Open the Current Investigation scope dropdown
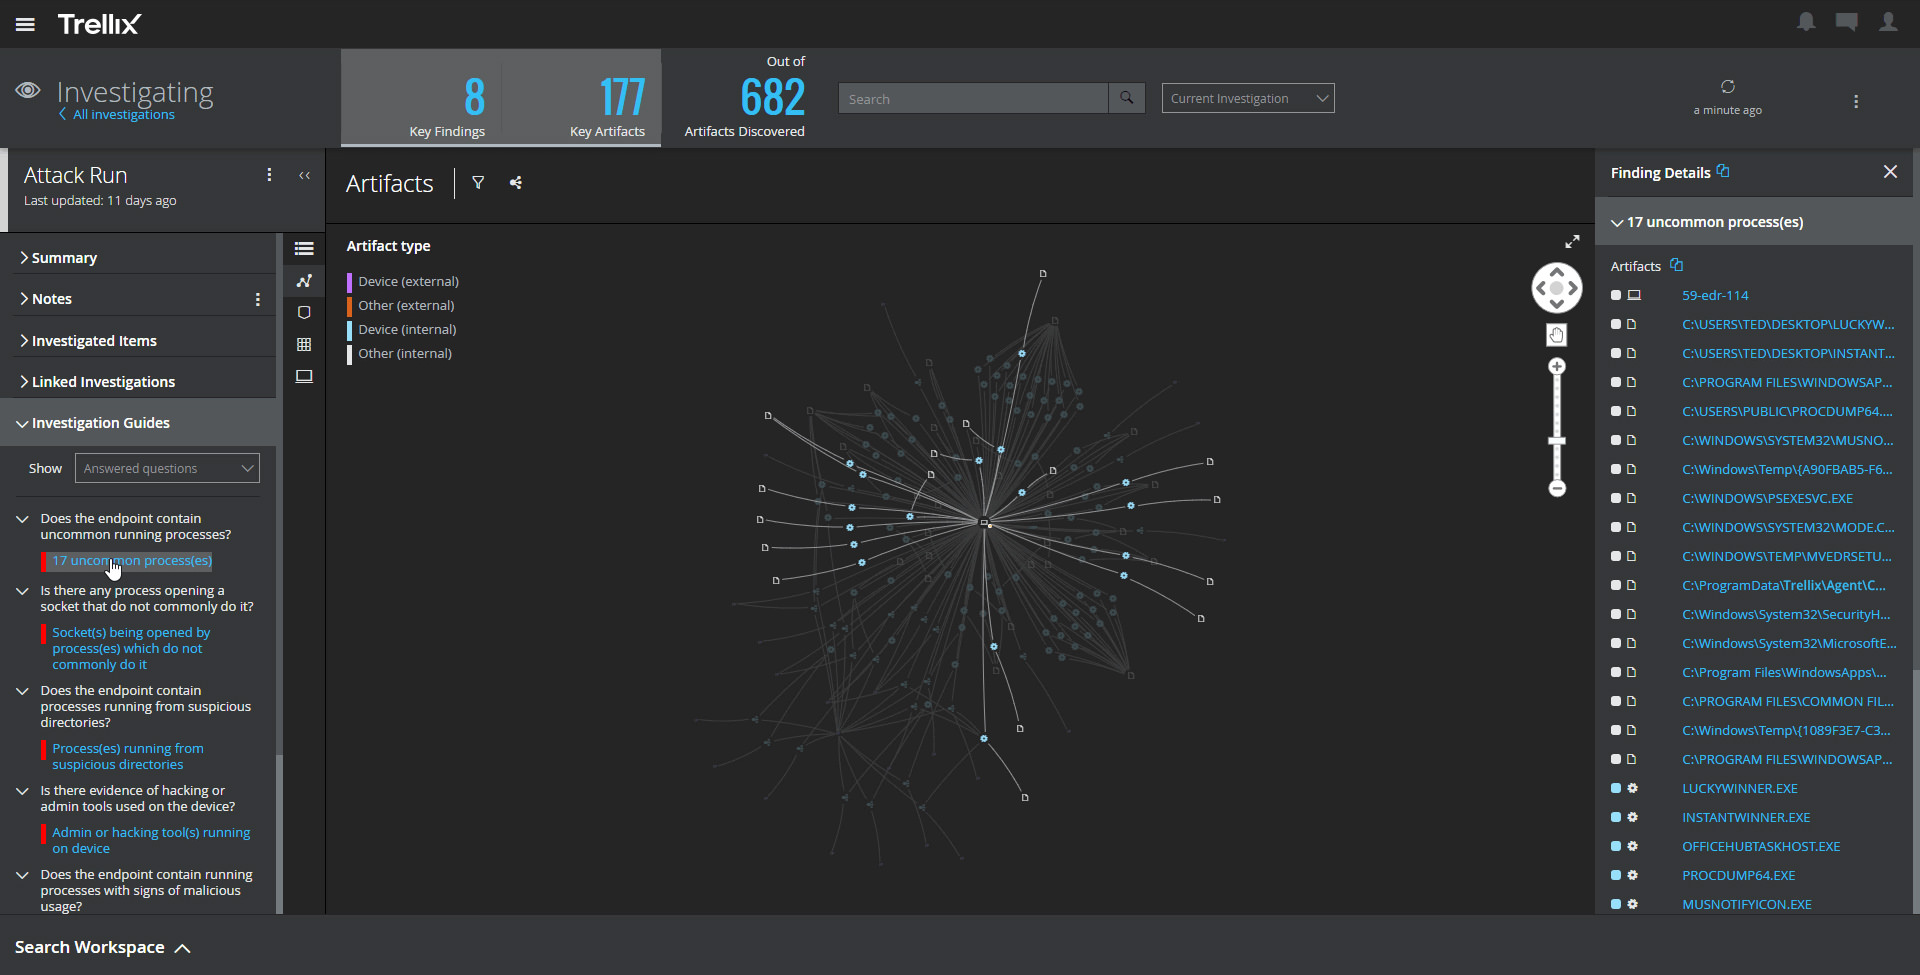 point(1247,98)
